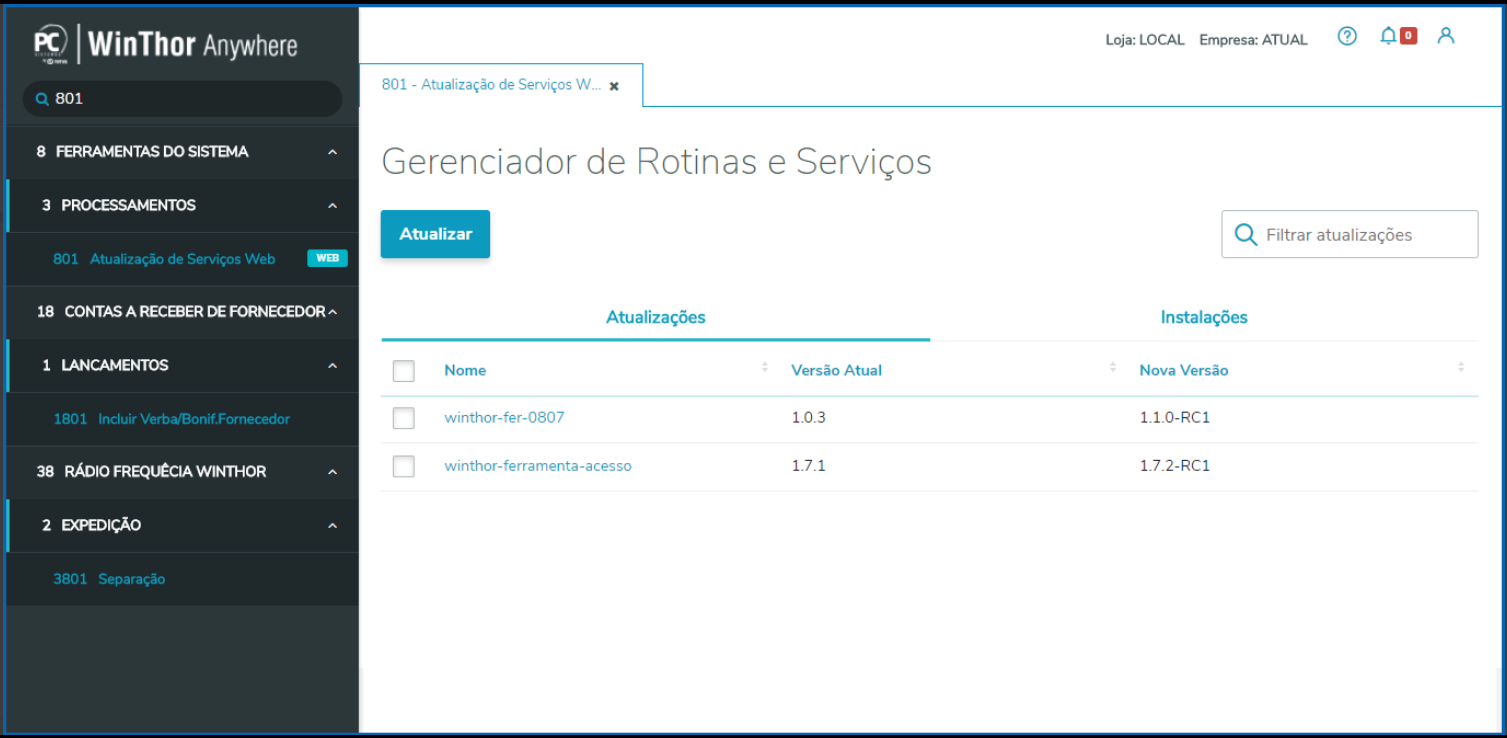Check the winthor-ferramenta-acesso row checkbox
The width and height of the screenshot is (1507, 738).
pos(403,466)
